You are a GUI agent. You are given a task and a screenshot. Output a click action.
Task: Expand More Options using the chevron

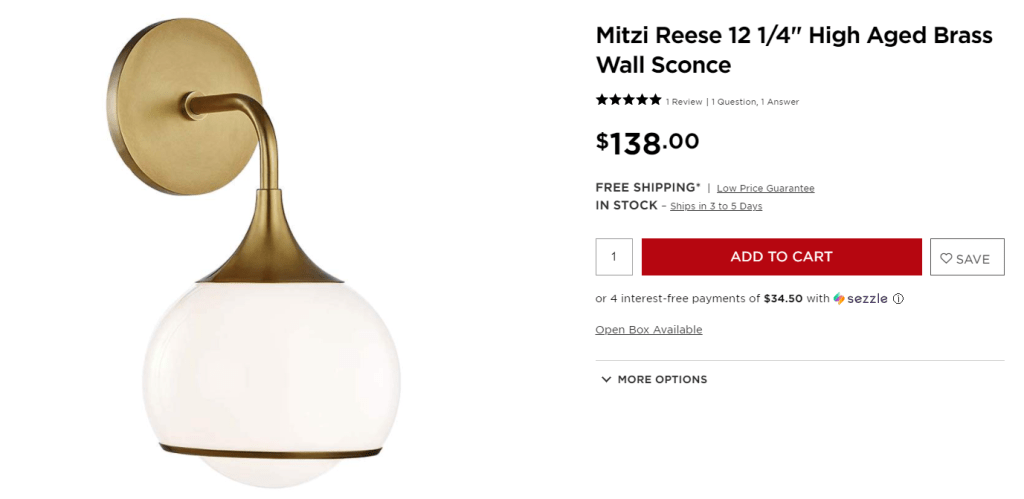(x=606, y=380)
